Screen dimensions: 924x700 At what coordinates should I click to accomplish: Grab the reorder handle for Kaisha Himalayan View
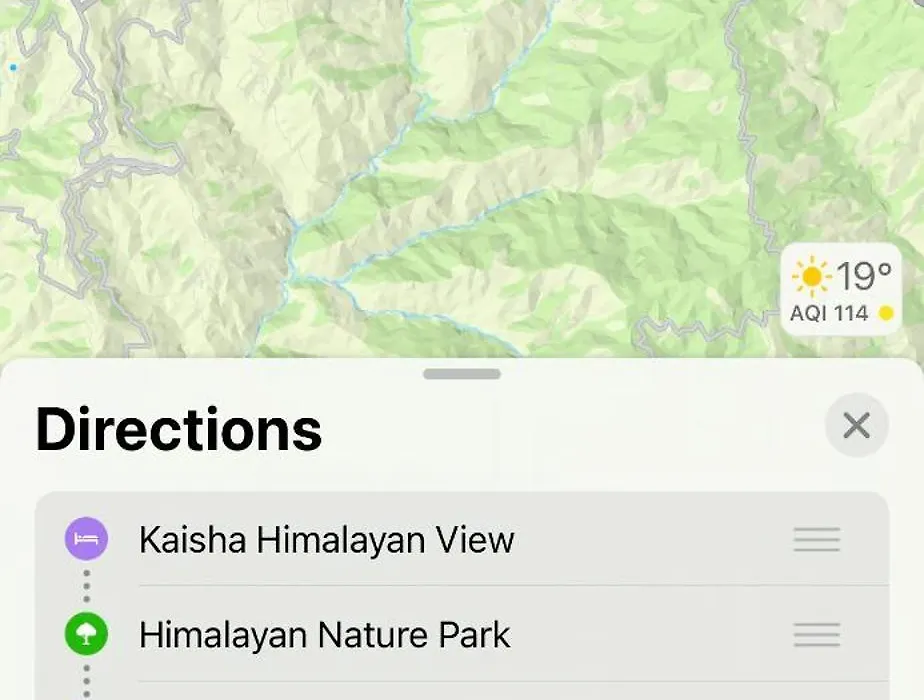point(816,539)
